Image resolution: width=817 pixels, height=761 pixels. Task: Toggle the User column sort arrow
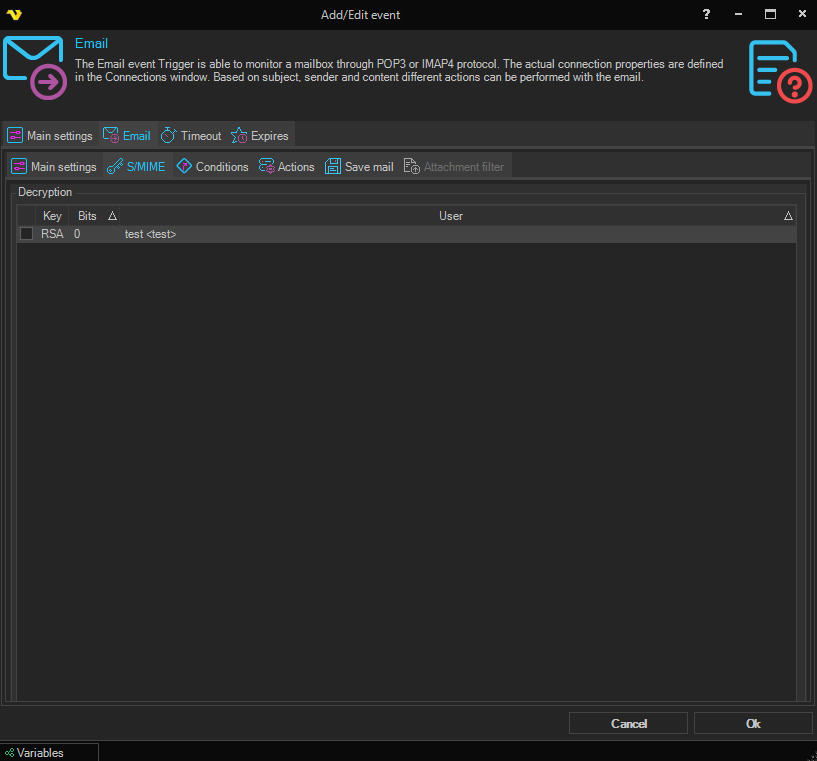(788, 216)
